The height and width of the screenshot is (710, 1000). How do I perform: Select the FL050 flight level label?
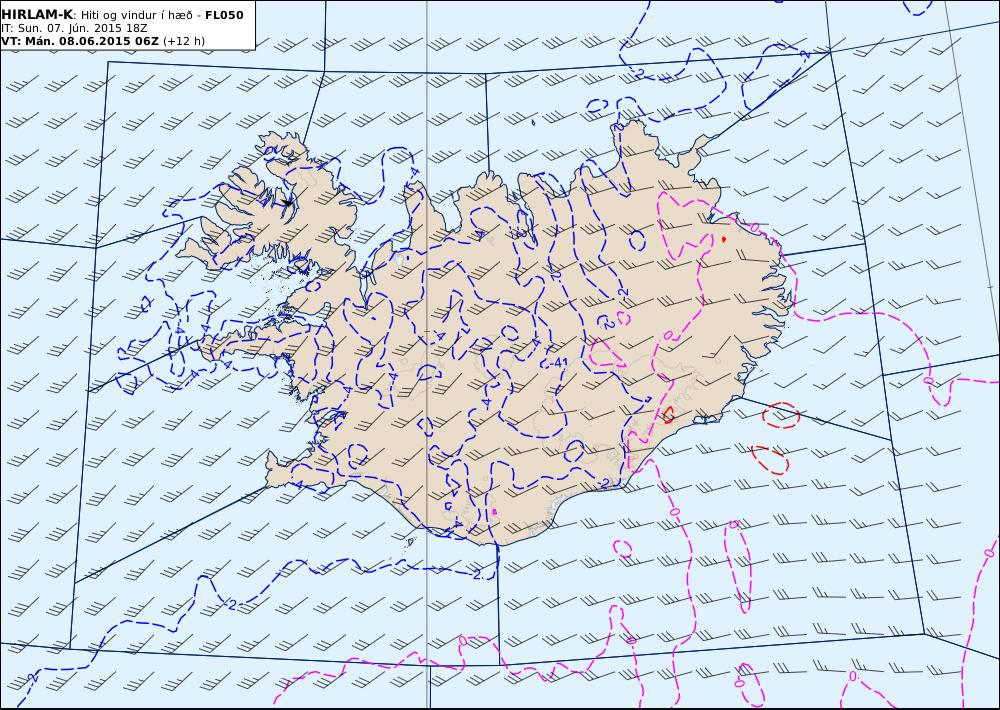pos(224,15)
